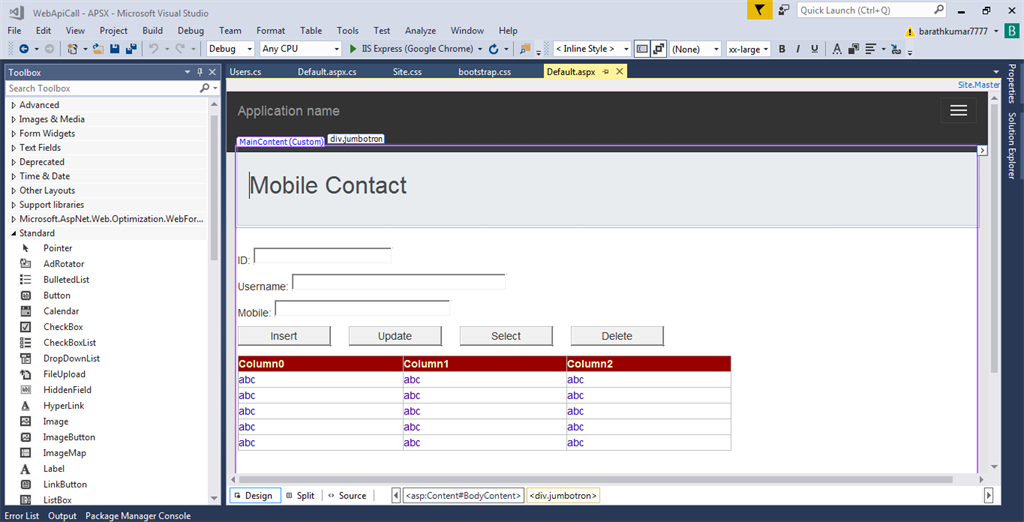
Task: Click the Background Color icon
Action: click(x=854, y=49)
